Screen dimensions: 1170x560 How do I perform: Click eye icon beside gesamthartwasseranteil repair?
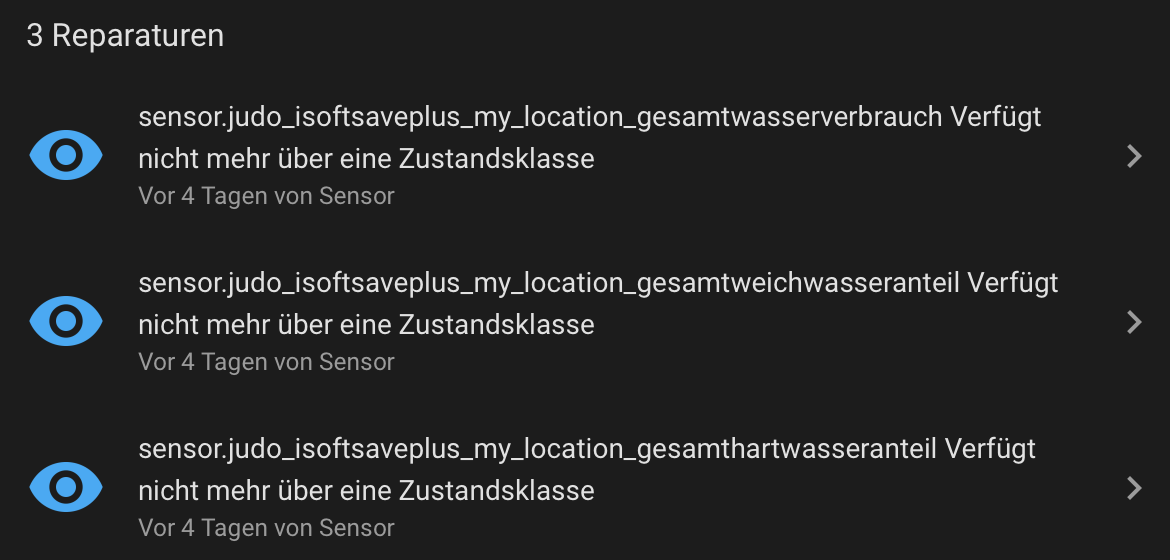tap(66, 487)
